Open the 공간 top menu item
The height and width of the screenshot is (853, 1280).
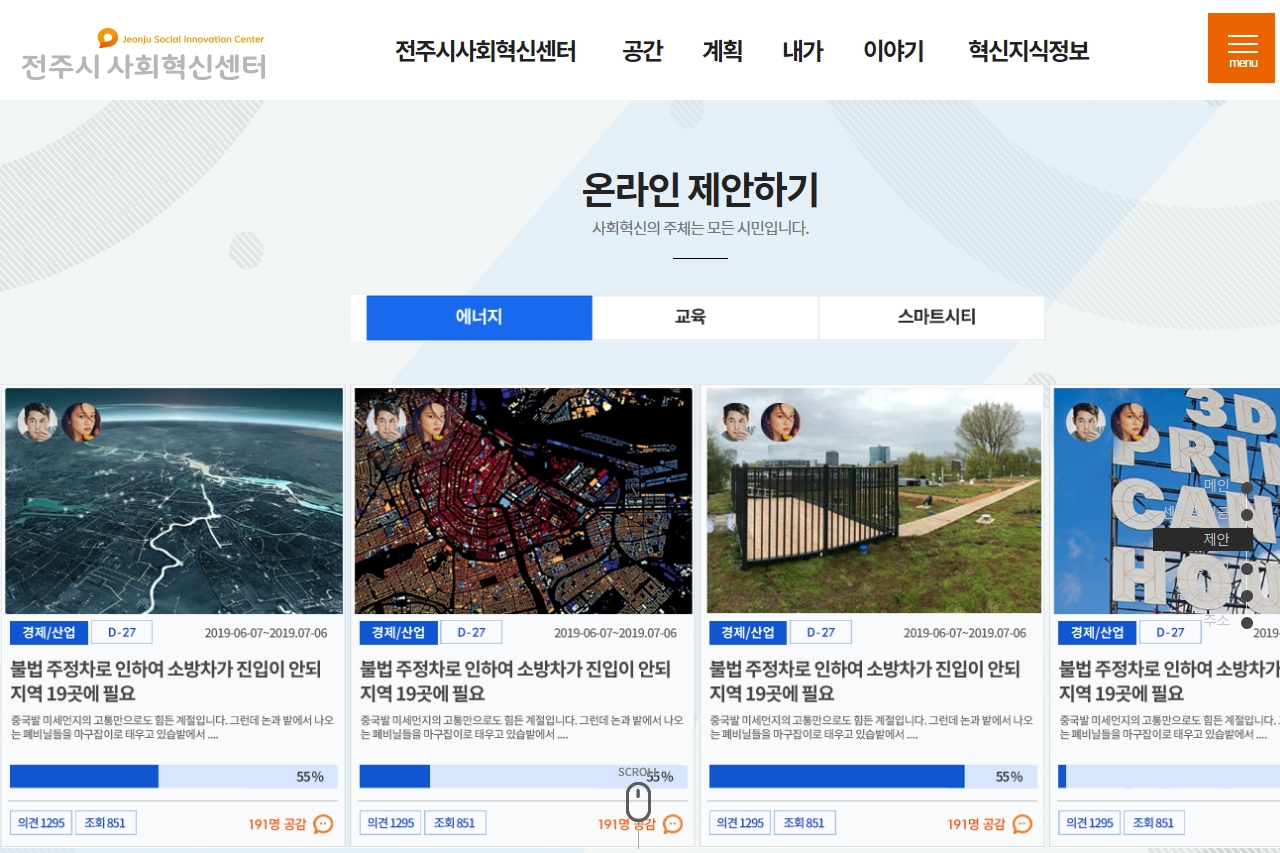point(642,51)
